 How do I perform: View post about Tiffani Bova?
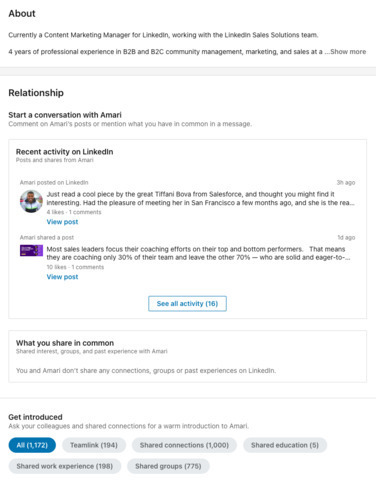[62, 222]
